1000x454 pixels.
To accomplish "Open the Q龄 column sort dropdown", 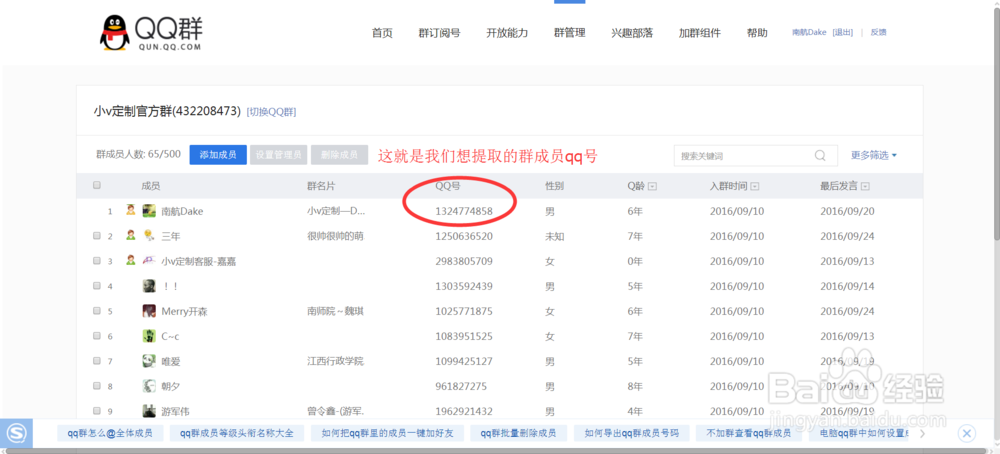I will 652,186.
